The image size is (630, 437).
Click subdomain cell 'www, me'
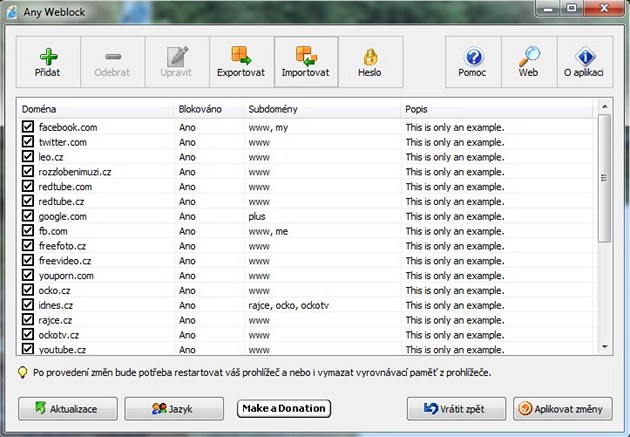pyautogui.click(x=268, y=231)
